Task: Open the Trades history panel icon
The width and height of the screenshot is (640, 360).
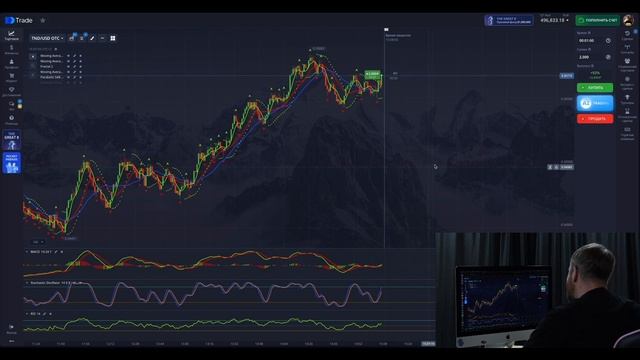Action: [x=627, y=35]
